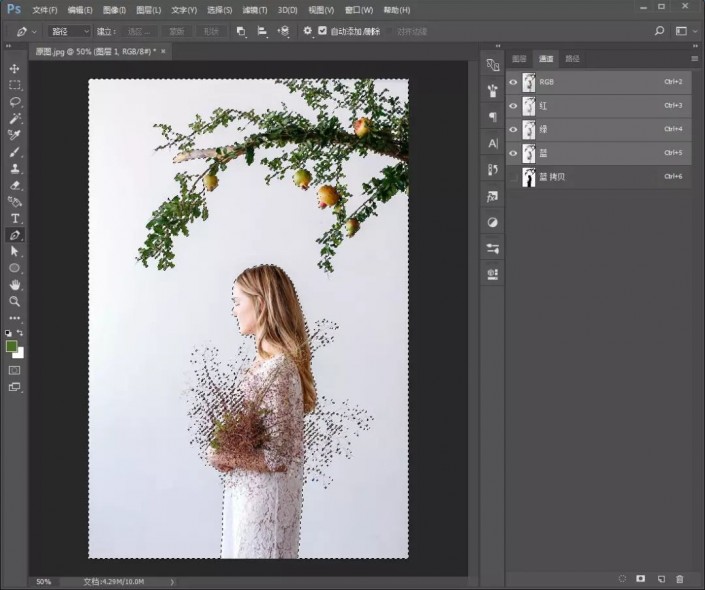Select the 红 channel thumbnail
Screen dimensions: 705x590
coord(528,105)
